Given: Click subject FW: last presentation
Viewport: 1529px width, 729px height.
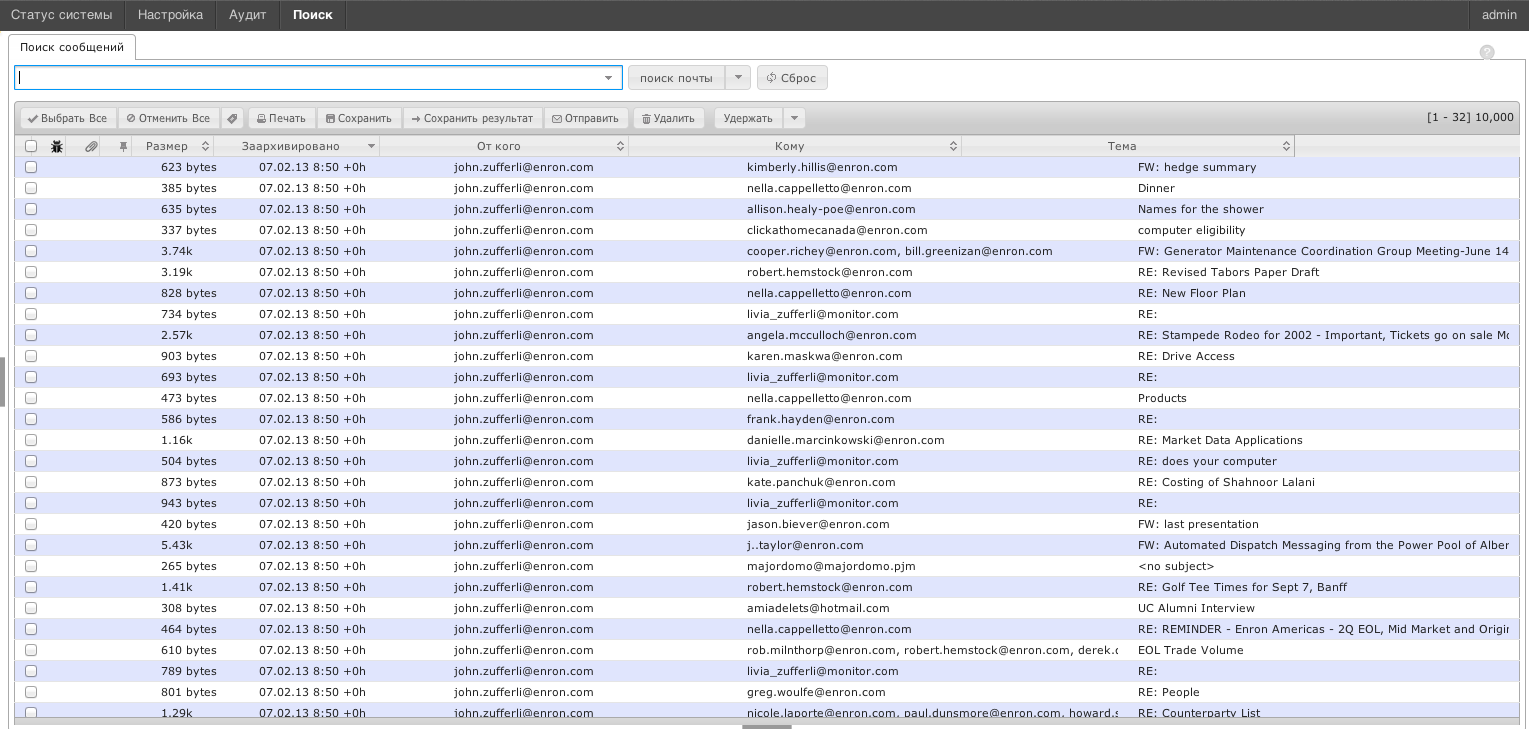Looking at the screenshot, I should 1198,524.
